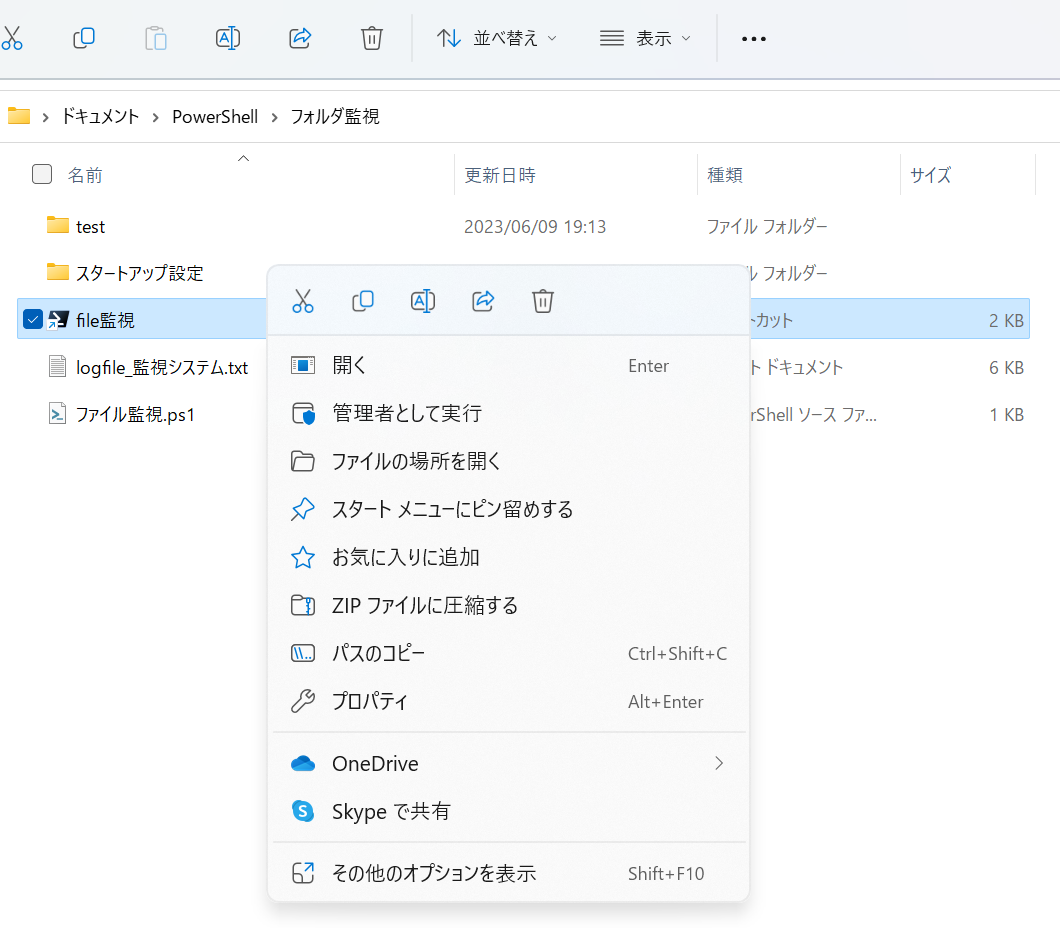The width and height of the screenshot is (1060, 928).
Task: Uncheck the file監視 selection checkbox
Action: coord(33,319)
